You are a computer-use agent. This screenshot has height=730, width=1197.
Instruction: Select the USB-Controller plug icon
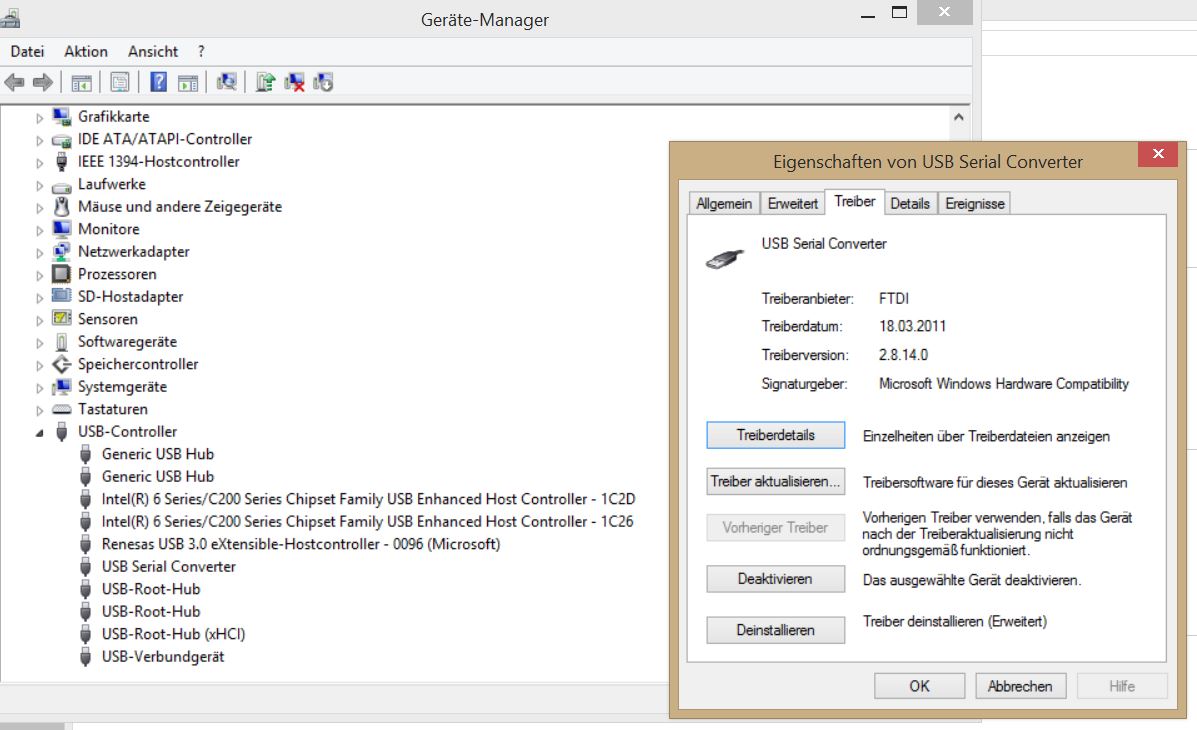[x=62, y=431]
